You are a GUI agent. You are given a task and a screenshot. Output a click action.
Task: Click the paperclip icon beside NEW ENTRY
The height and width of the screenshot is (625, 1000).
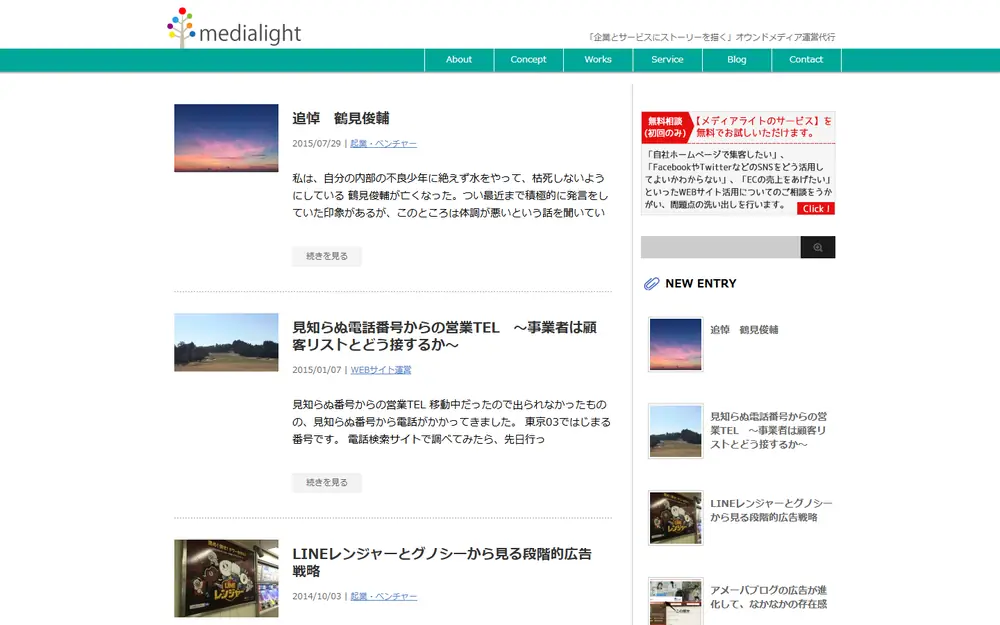click(x=651, y=284)
